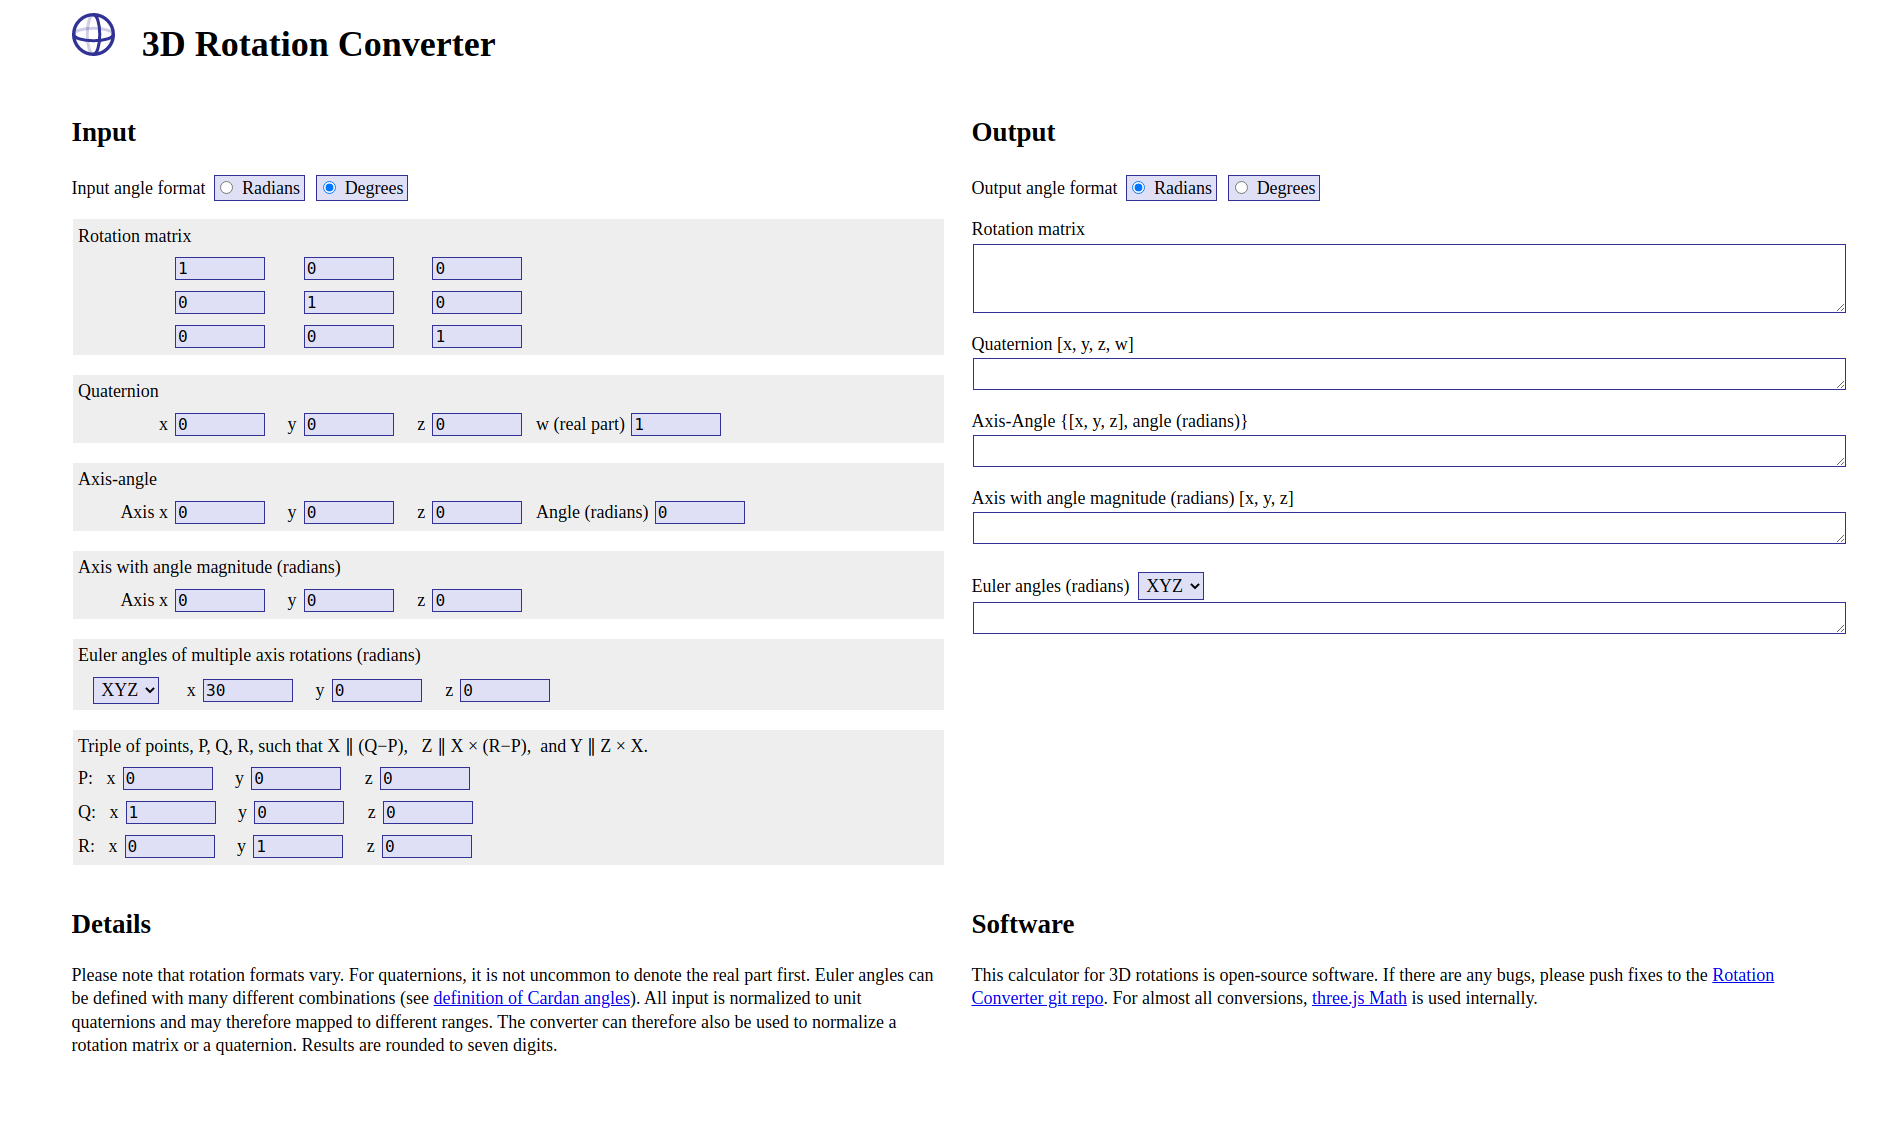Image resolution: width=1885 pixels, height=1121 pixels.
Task: Open the input Euler order XYZ dropdown
Action: coord(126,690)
